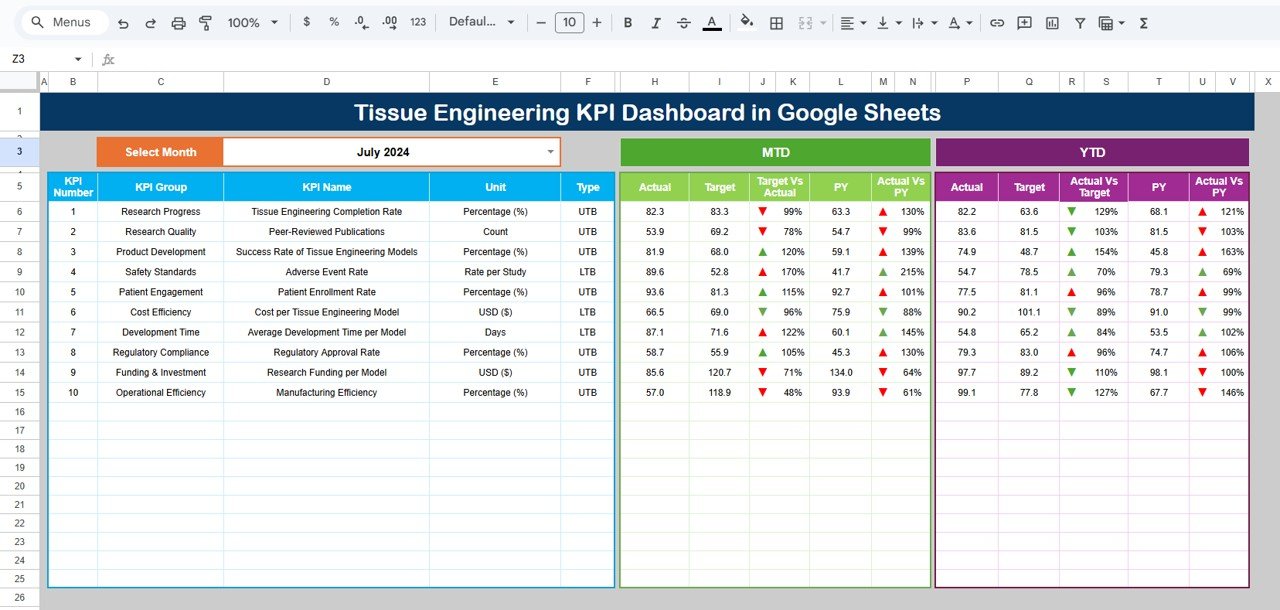The image size is (1280, 610).
Task: Apply the paint format tool
Action: [205, 22]
